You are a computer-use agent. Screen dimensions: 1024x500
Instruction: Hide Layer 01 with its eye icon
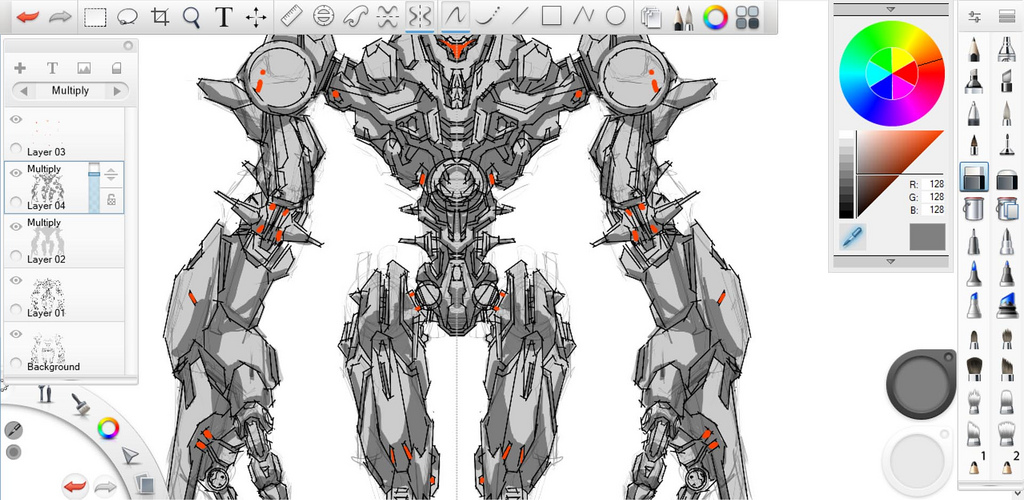(x=16, y=280)
